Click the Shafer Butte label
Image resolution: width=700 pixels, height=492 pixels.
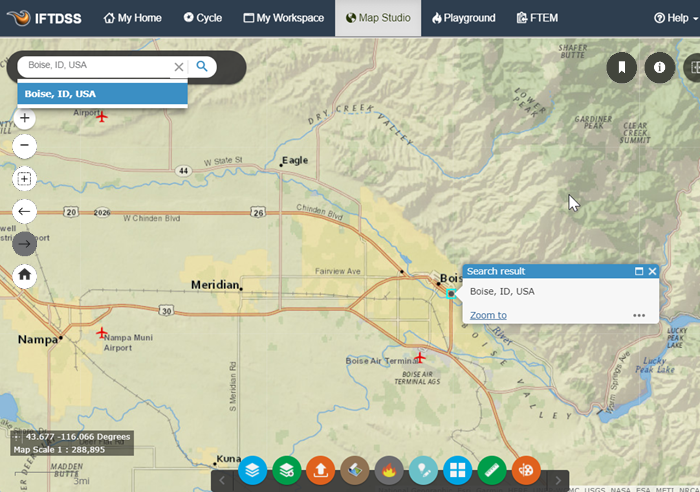tap(573, 51)
